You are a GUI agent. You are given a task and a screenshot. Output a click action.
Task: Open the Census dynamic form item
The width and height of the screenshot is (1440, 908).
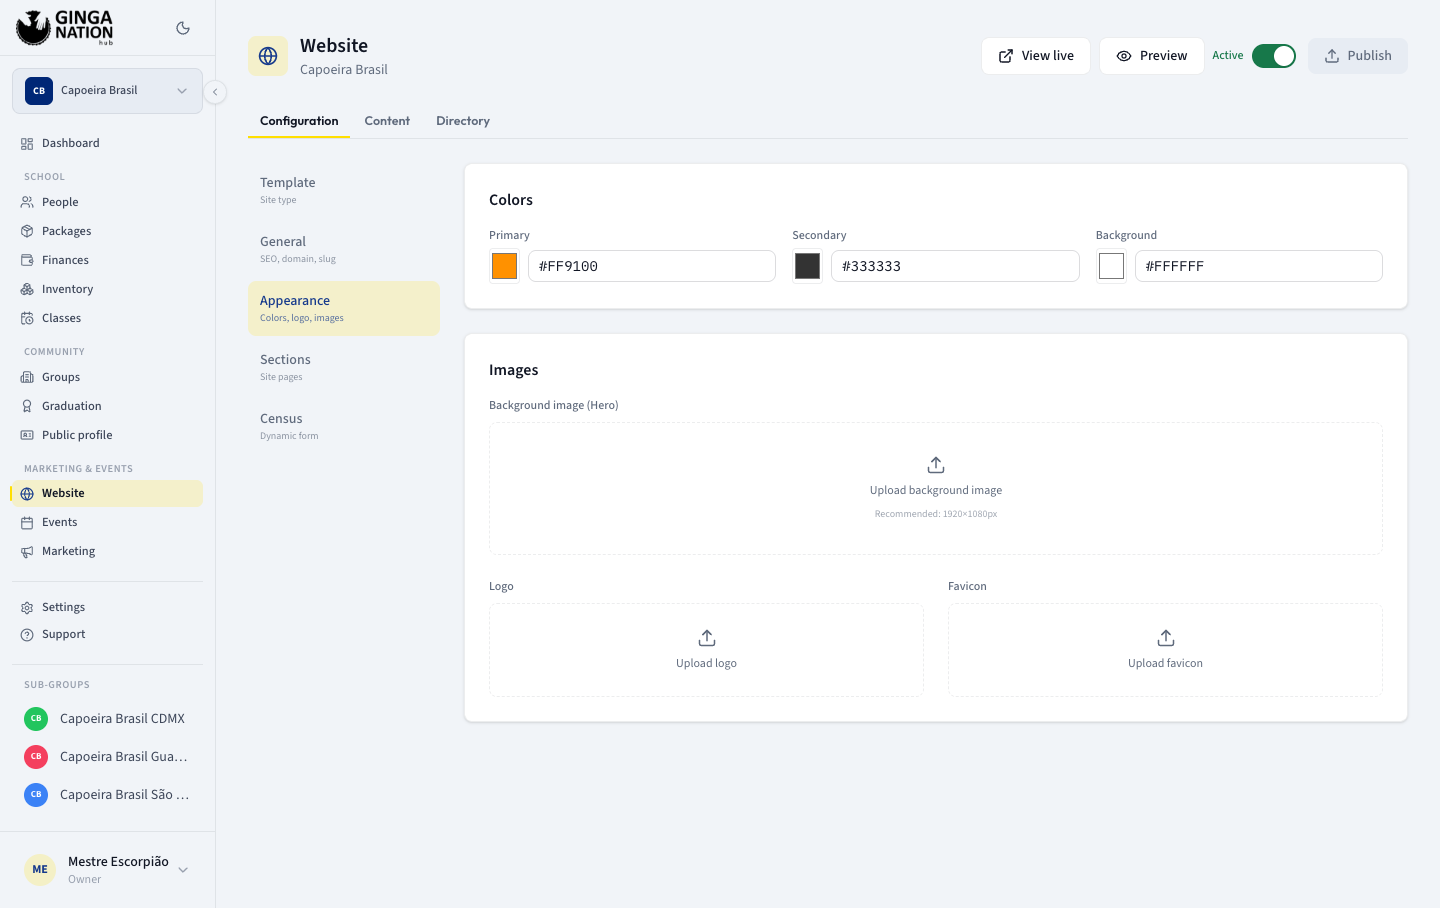pyautogui.click(x=344, y=426)
